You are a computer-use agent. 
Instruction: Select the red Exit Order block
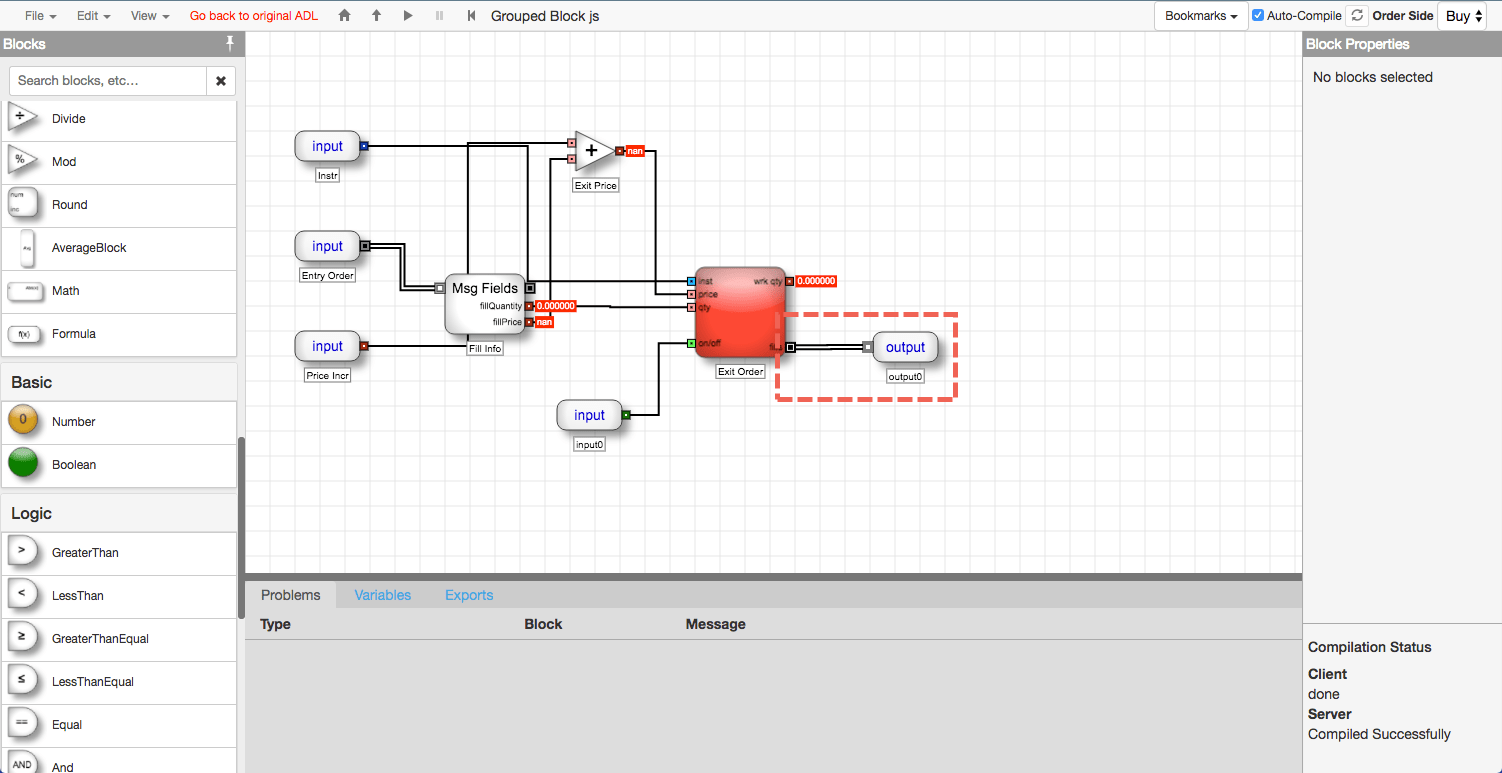(740, 314)
